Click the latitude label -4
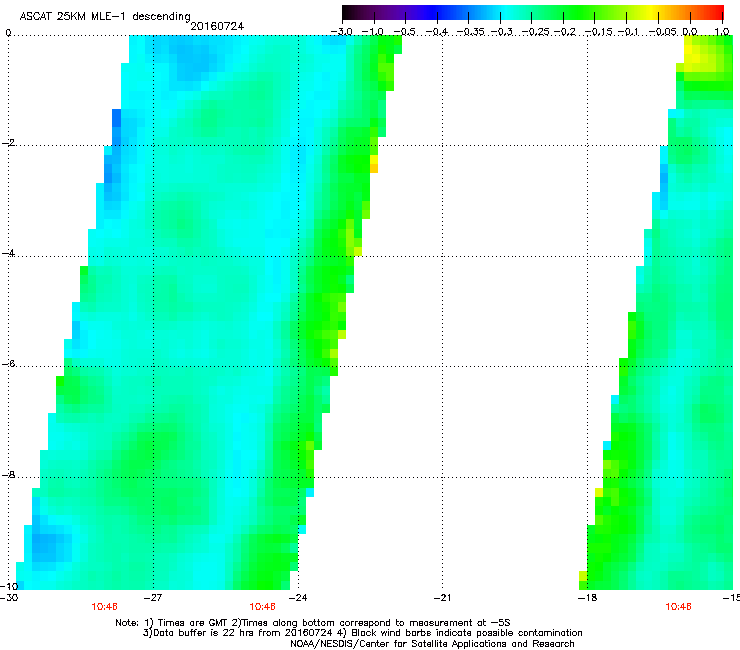This screenshot has width=740, height=650. pyautogui.click(x=8, y=253)
